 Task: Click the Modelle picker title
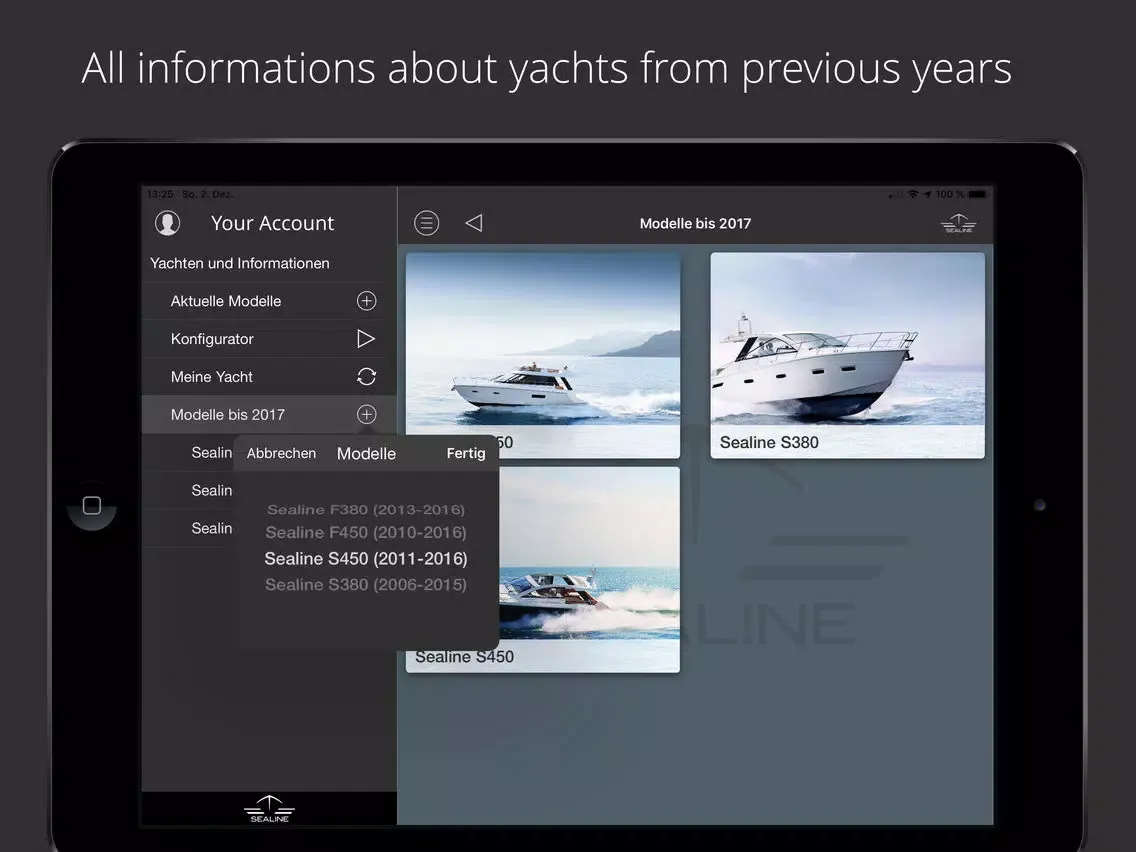(367, 454)
